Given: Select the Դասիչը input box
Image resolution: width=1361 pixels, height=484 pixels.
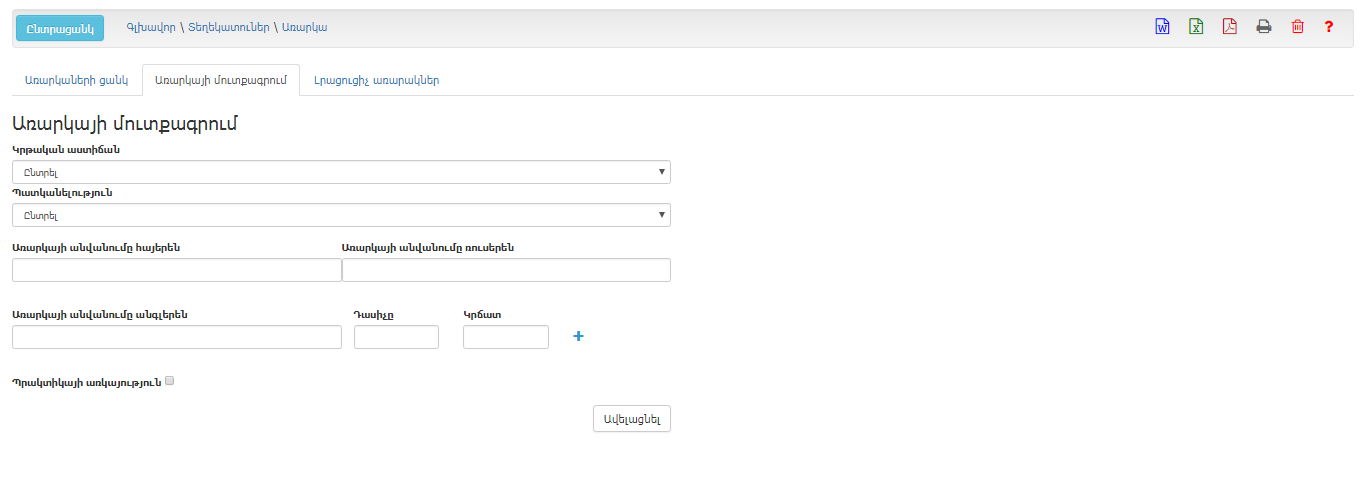Looking at the screenshot, I should (396, 337).
